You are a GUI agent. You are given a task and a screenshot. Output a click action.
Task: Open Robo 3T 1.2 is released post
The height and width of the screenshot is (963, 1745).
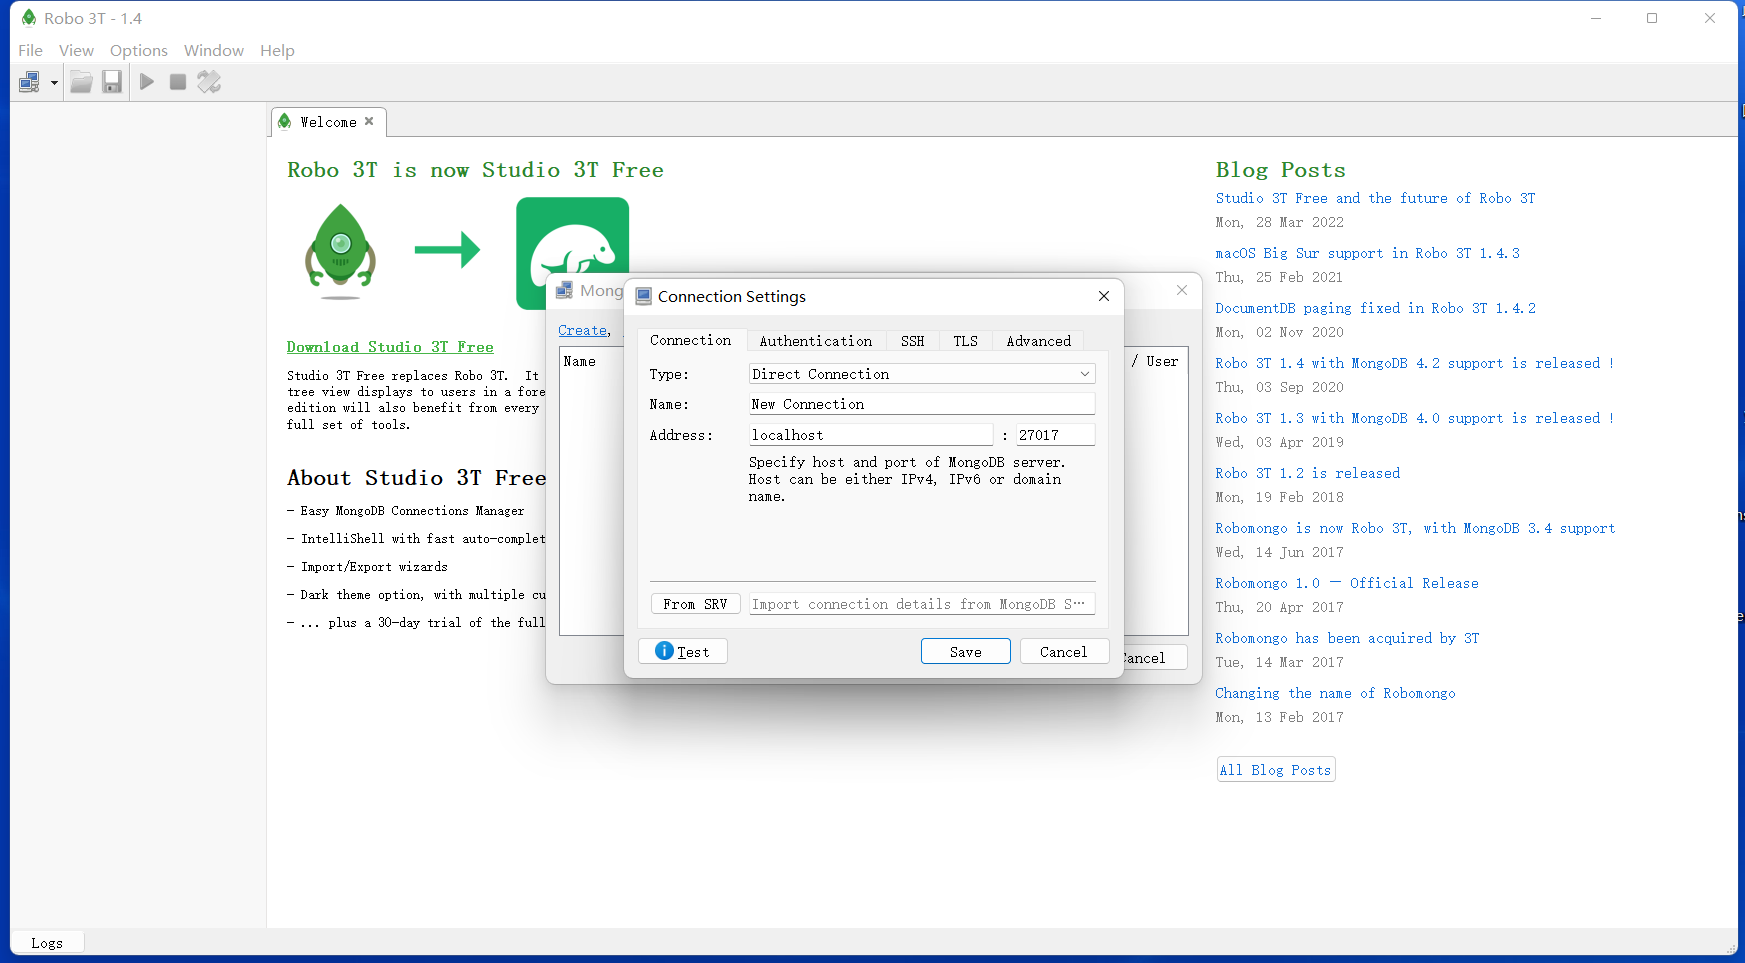1307,473
